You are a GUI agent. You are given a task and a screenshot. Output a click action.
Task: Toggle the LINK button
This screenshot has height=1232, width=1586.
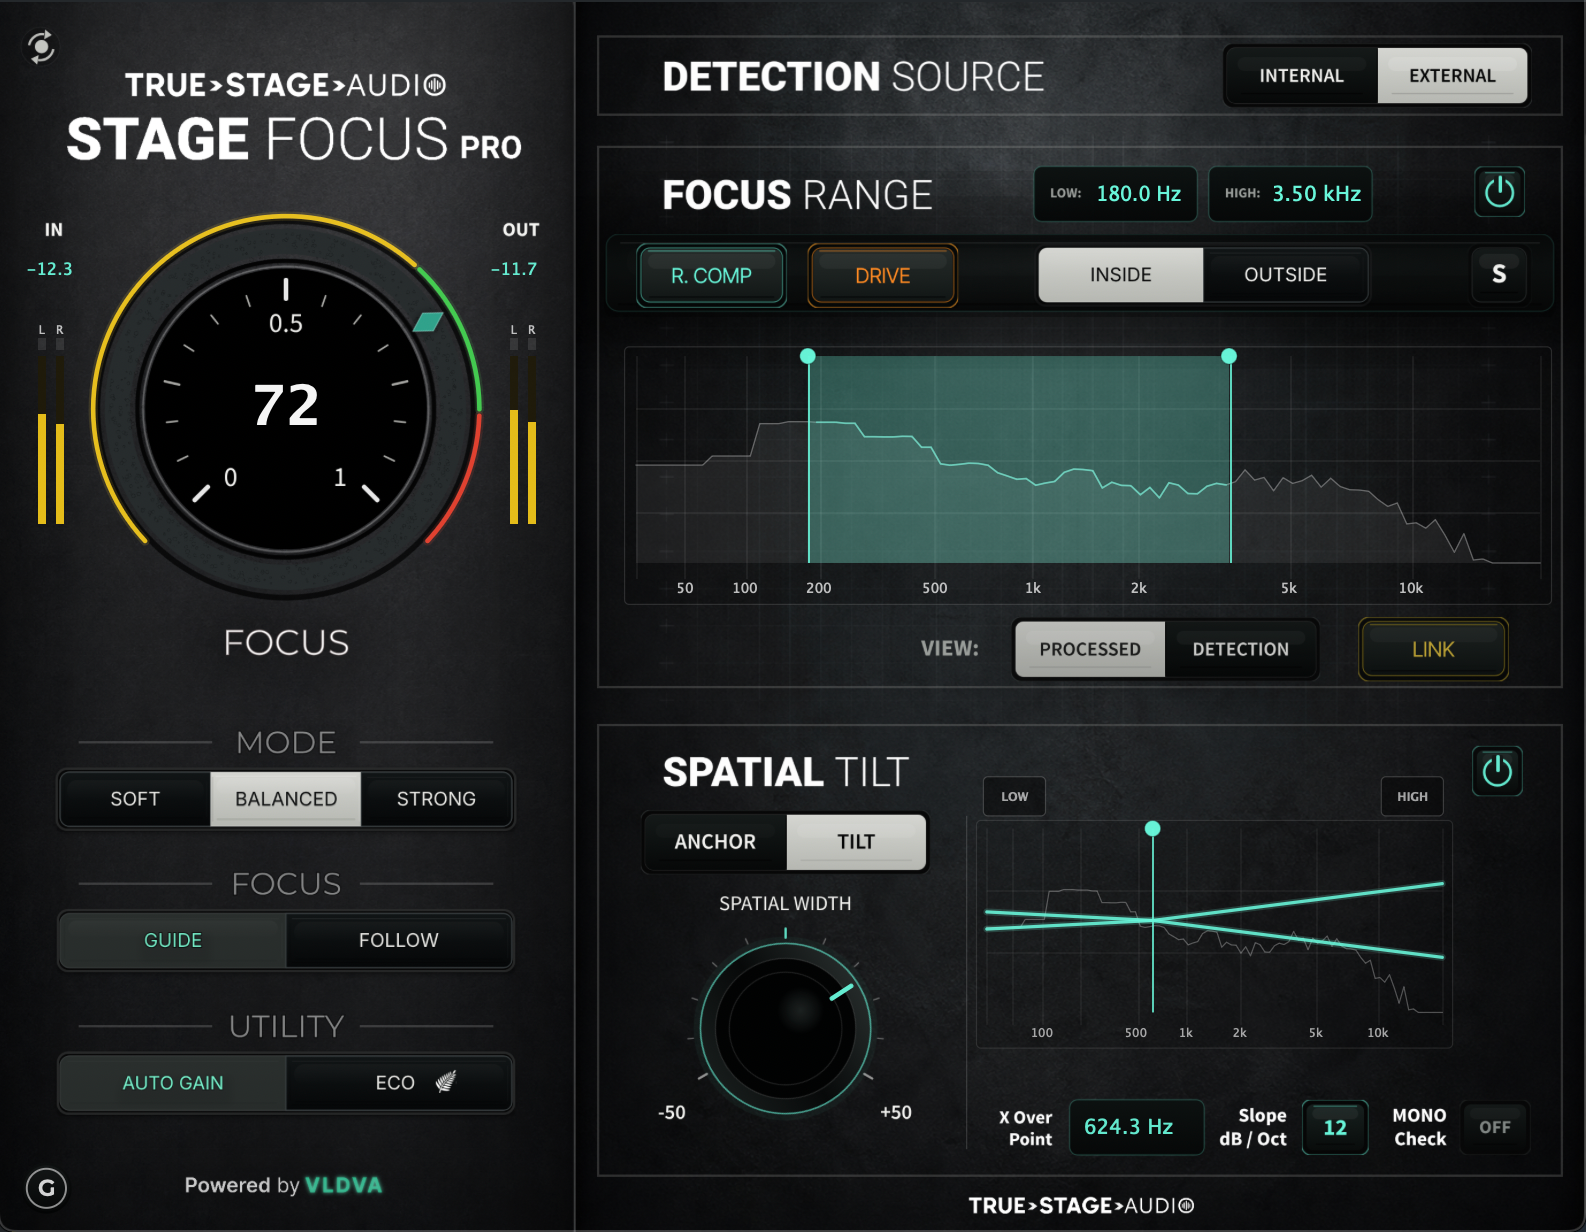[1433, 650]
